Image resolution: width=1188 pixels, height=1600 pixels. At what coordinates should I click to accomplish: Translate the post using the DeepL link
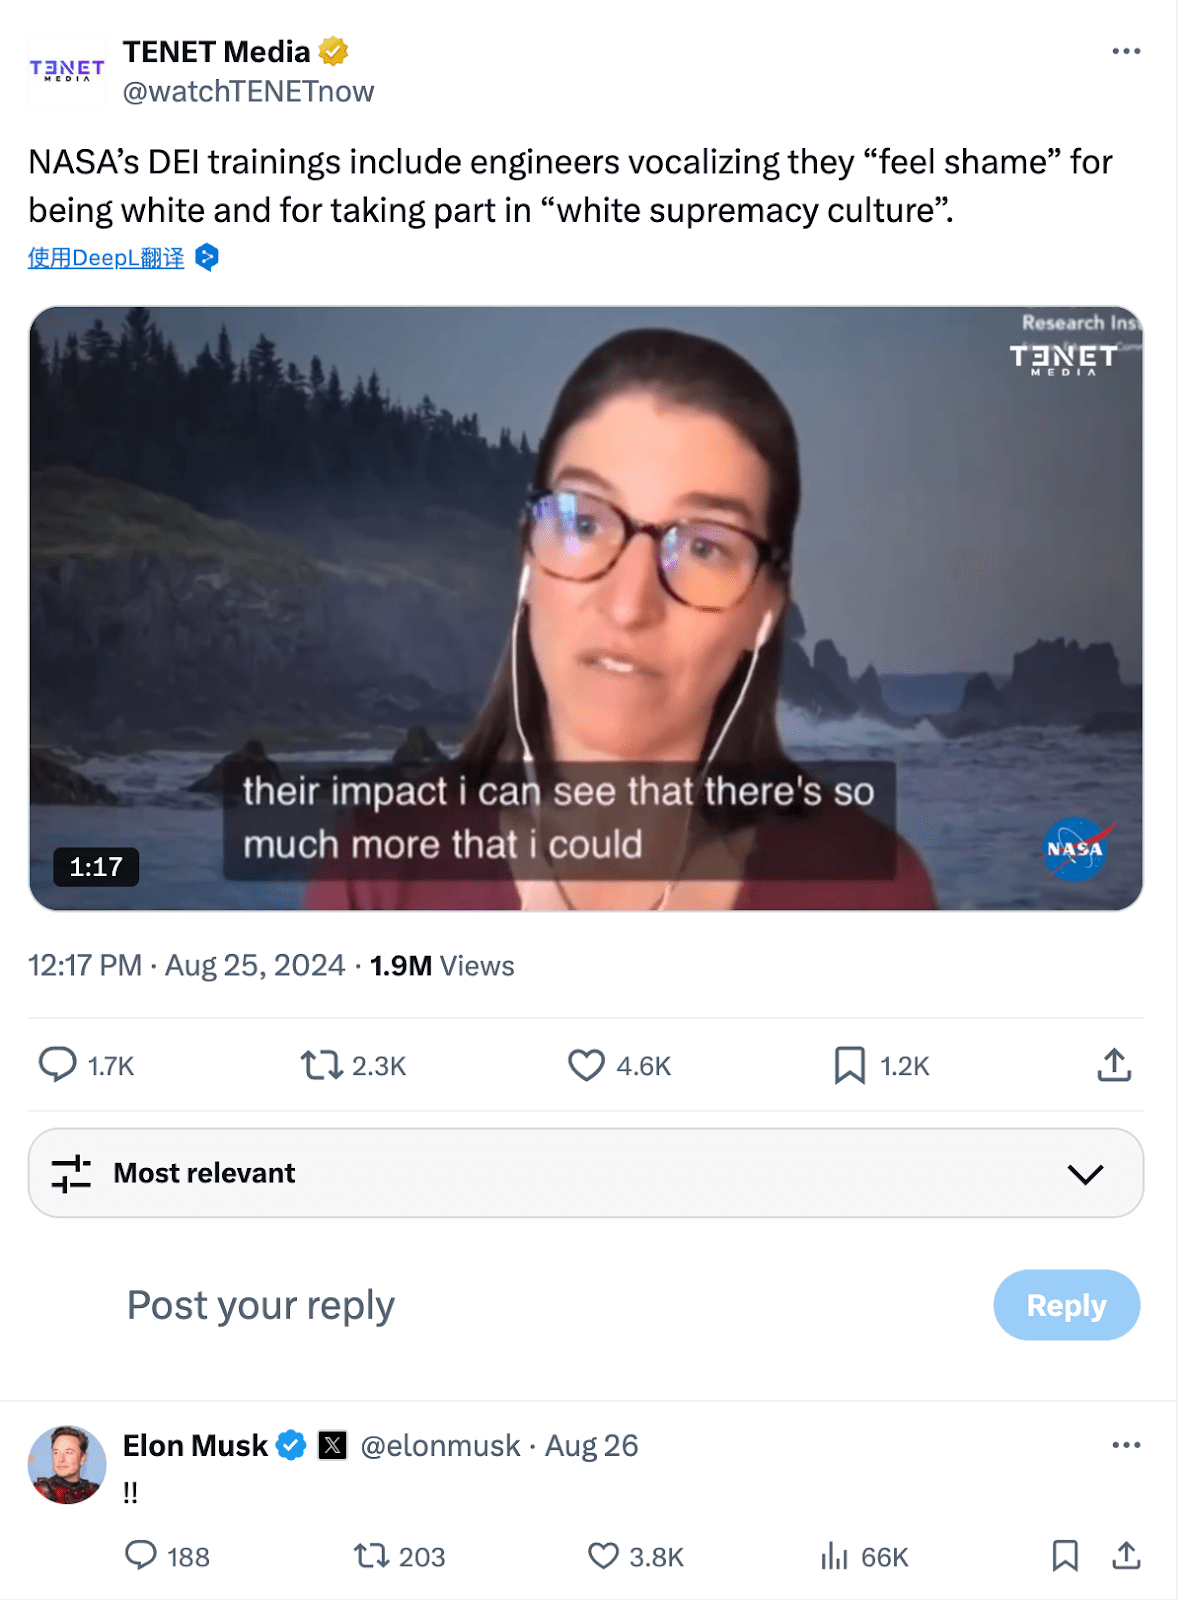tap(106, 258)
